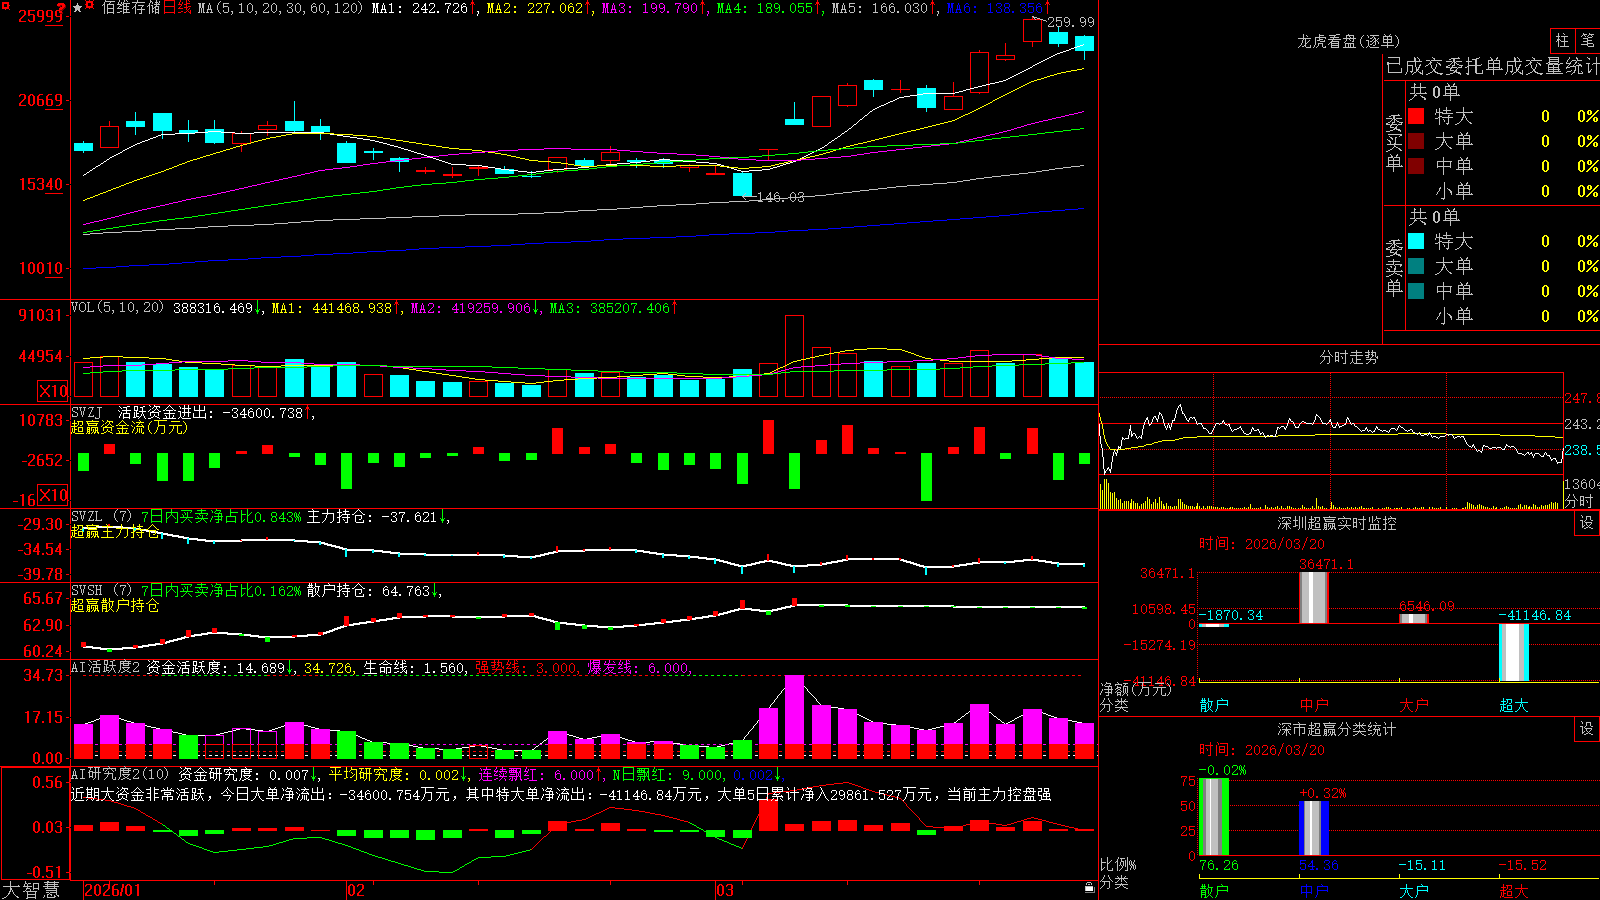
Task: Toggle the 柱 bar display mode
Action: tap(1562, 41)
